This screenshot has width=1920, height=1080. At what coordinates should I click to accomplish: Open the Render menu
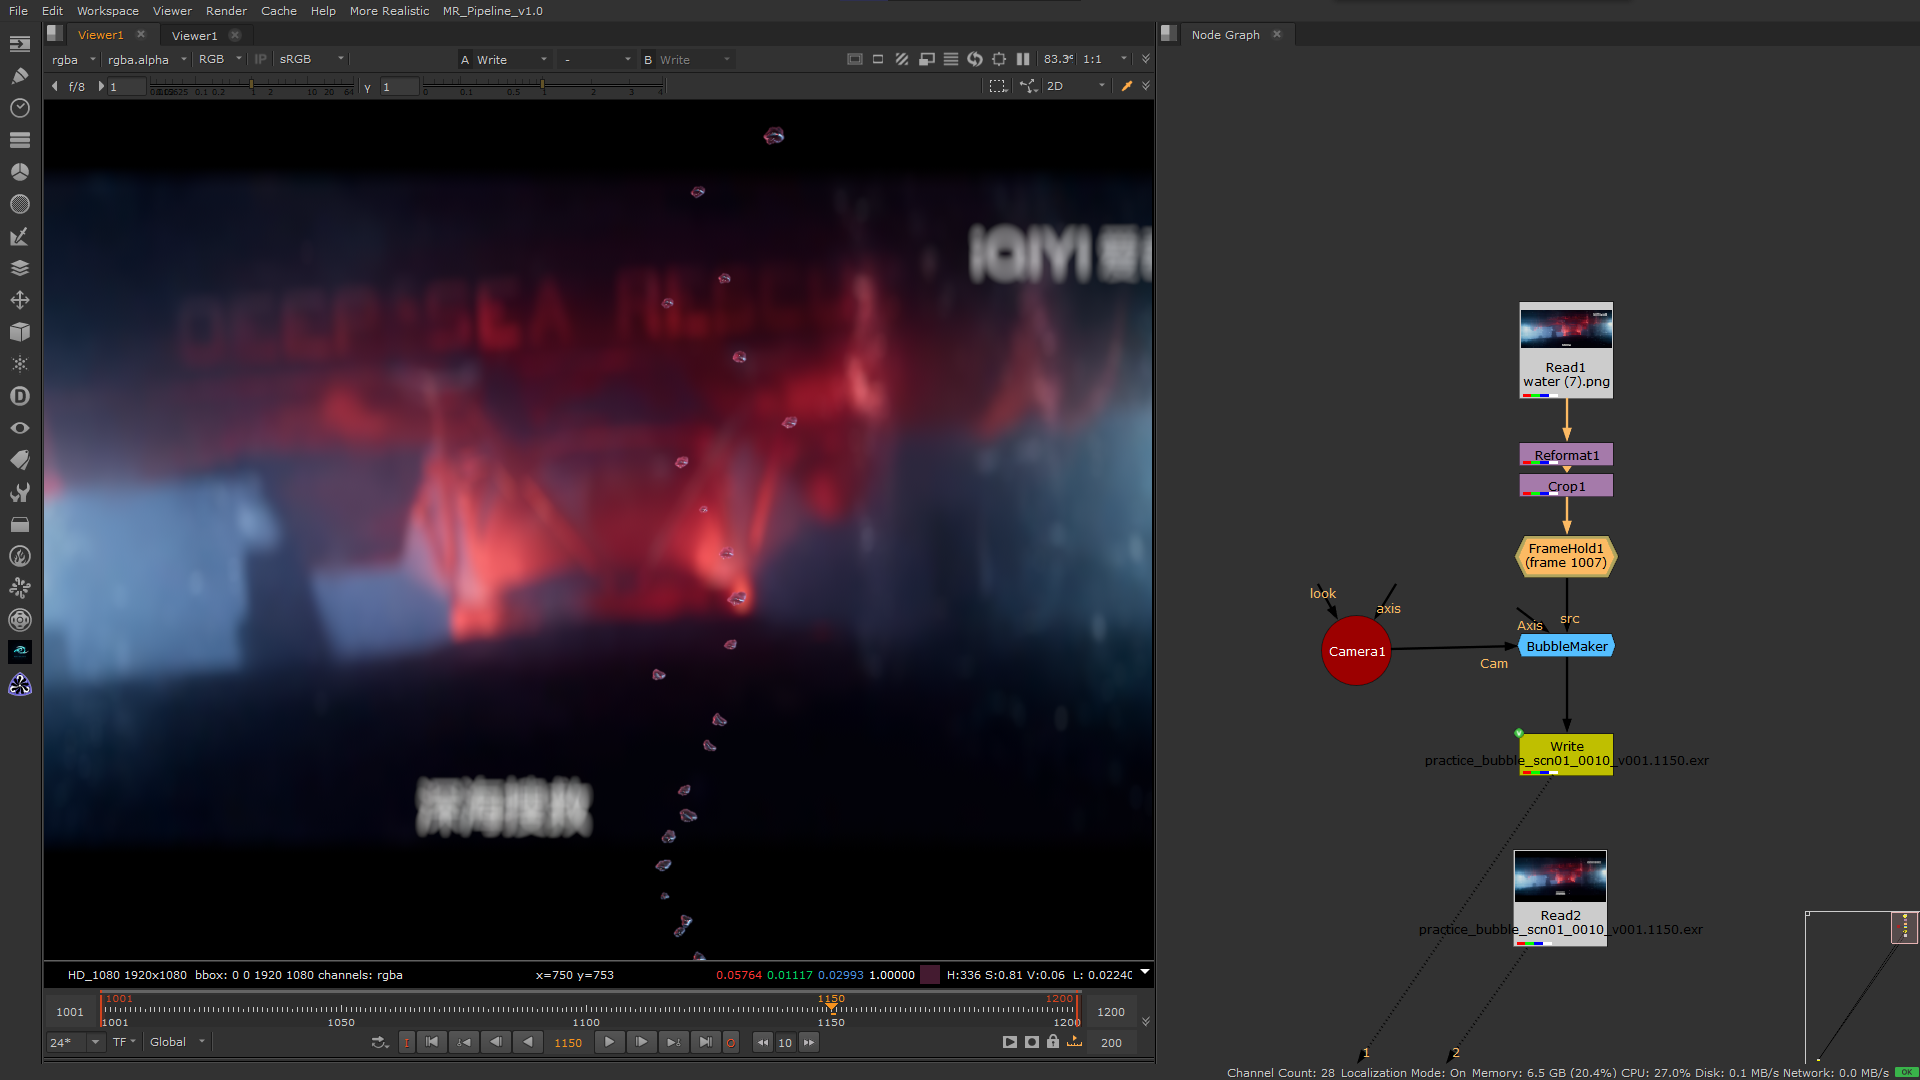tap(226, 11)
